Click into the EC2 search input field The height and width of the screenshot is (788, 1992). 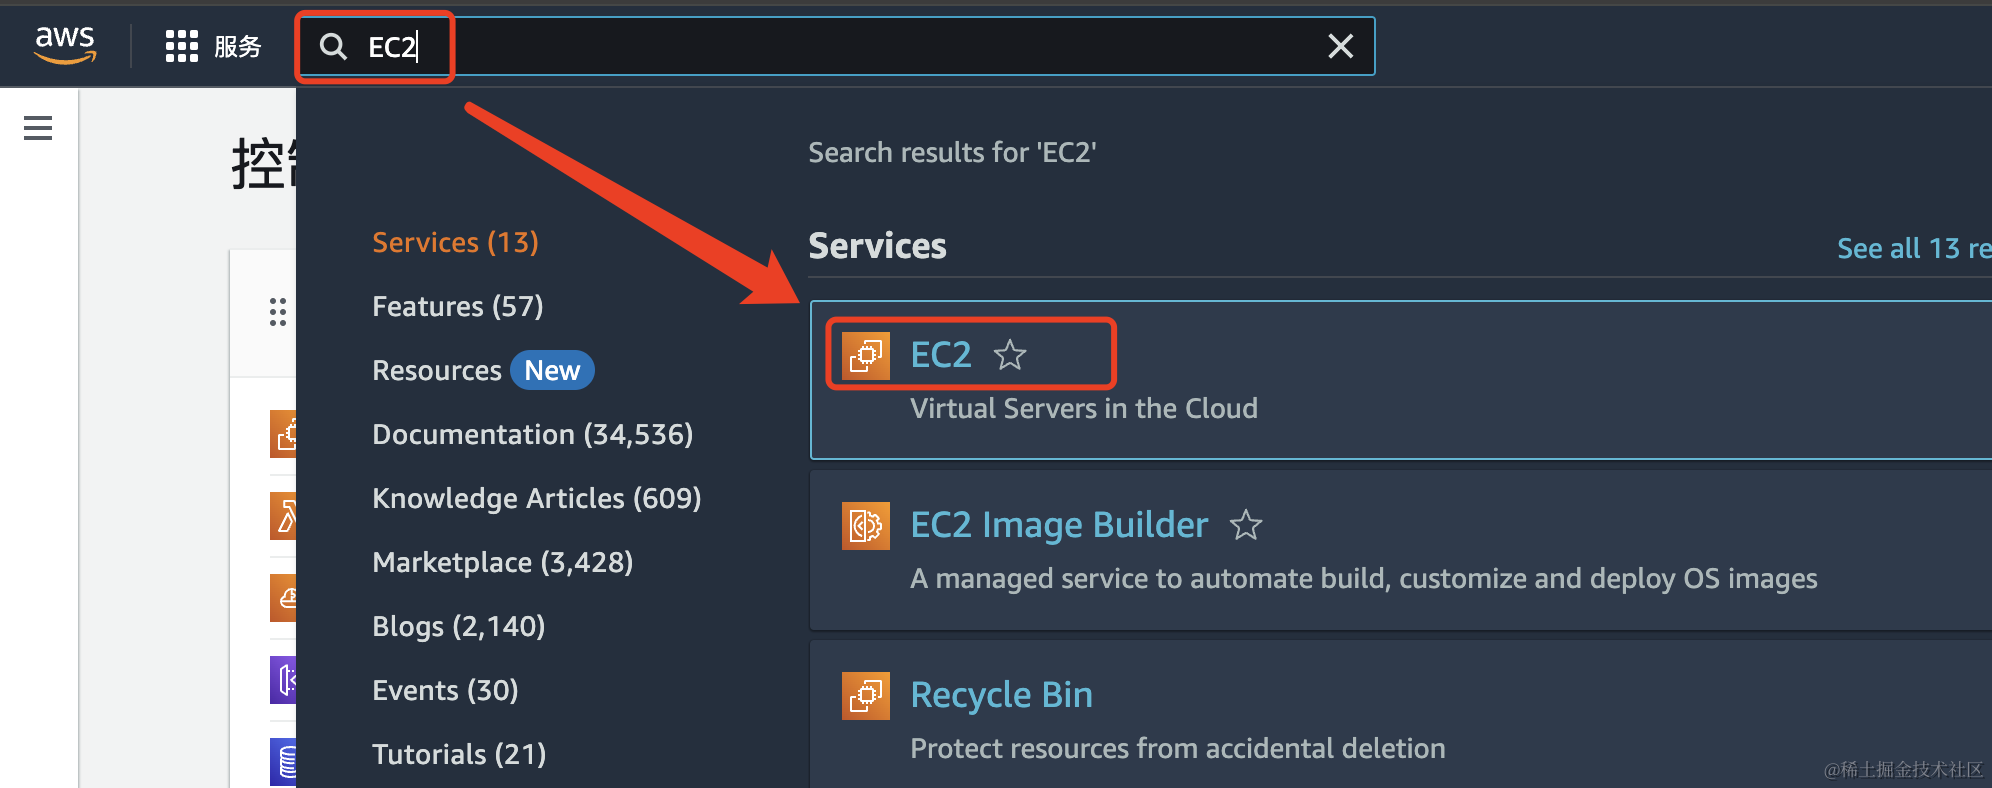click(836, 46)
